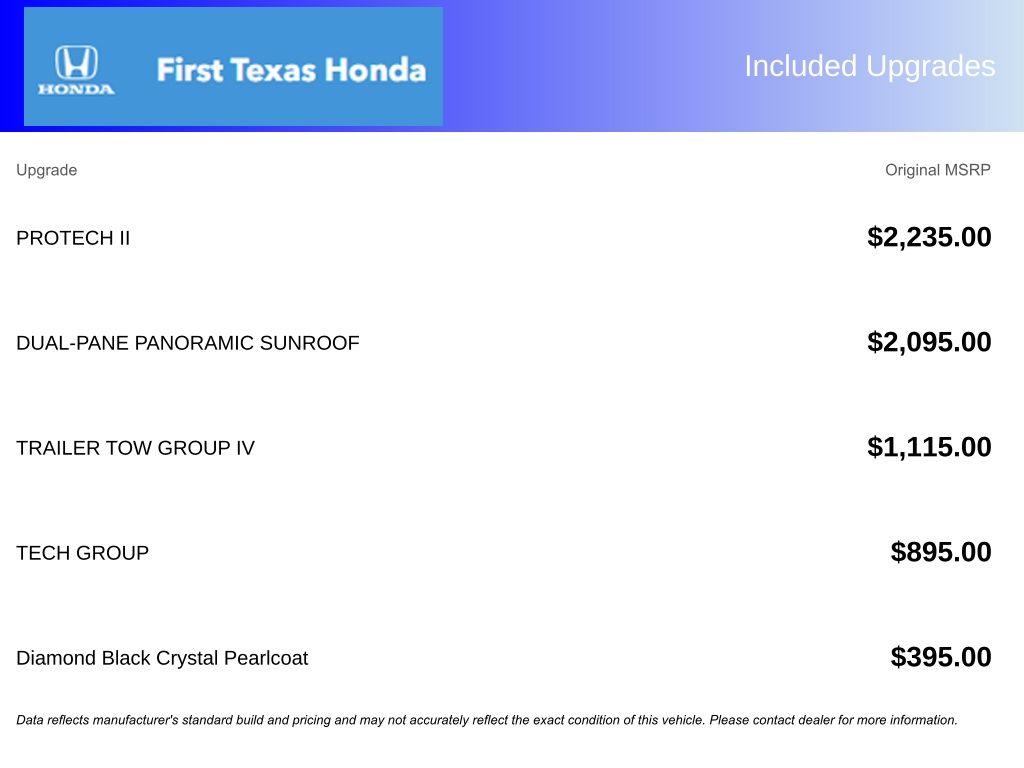Select the TECH GROUP upgrade row label
The height and width of the screenshot is (768, 1024).
coord(82,553)
